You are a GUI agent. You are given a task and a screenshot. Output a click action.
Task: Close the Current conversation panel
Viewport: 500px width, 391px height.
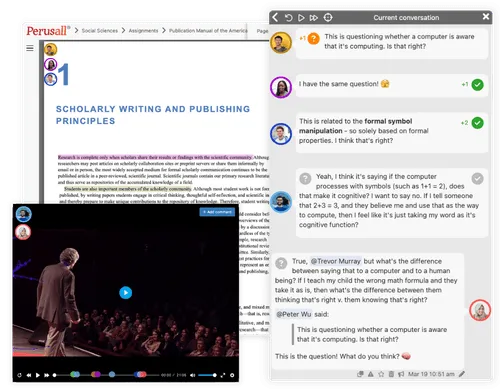tap(486, 16)
